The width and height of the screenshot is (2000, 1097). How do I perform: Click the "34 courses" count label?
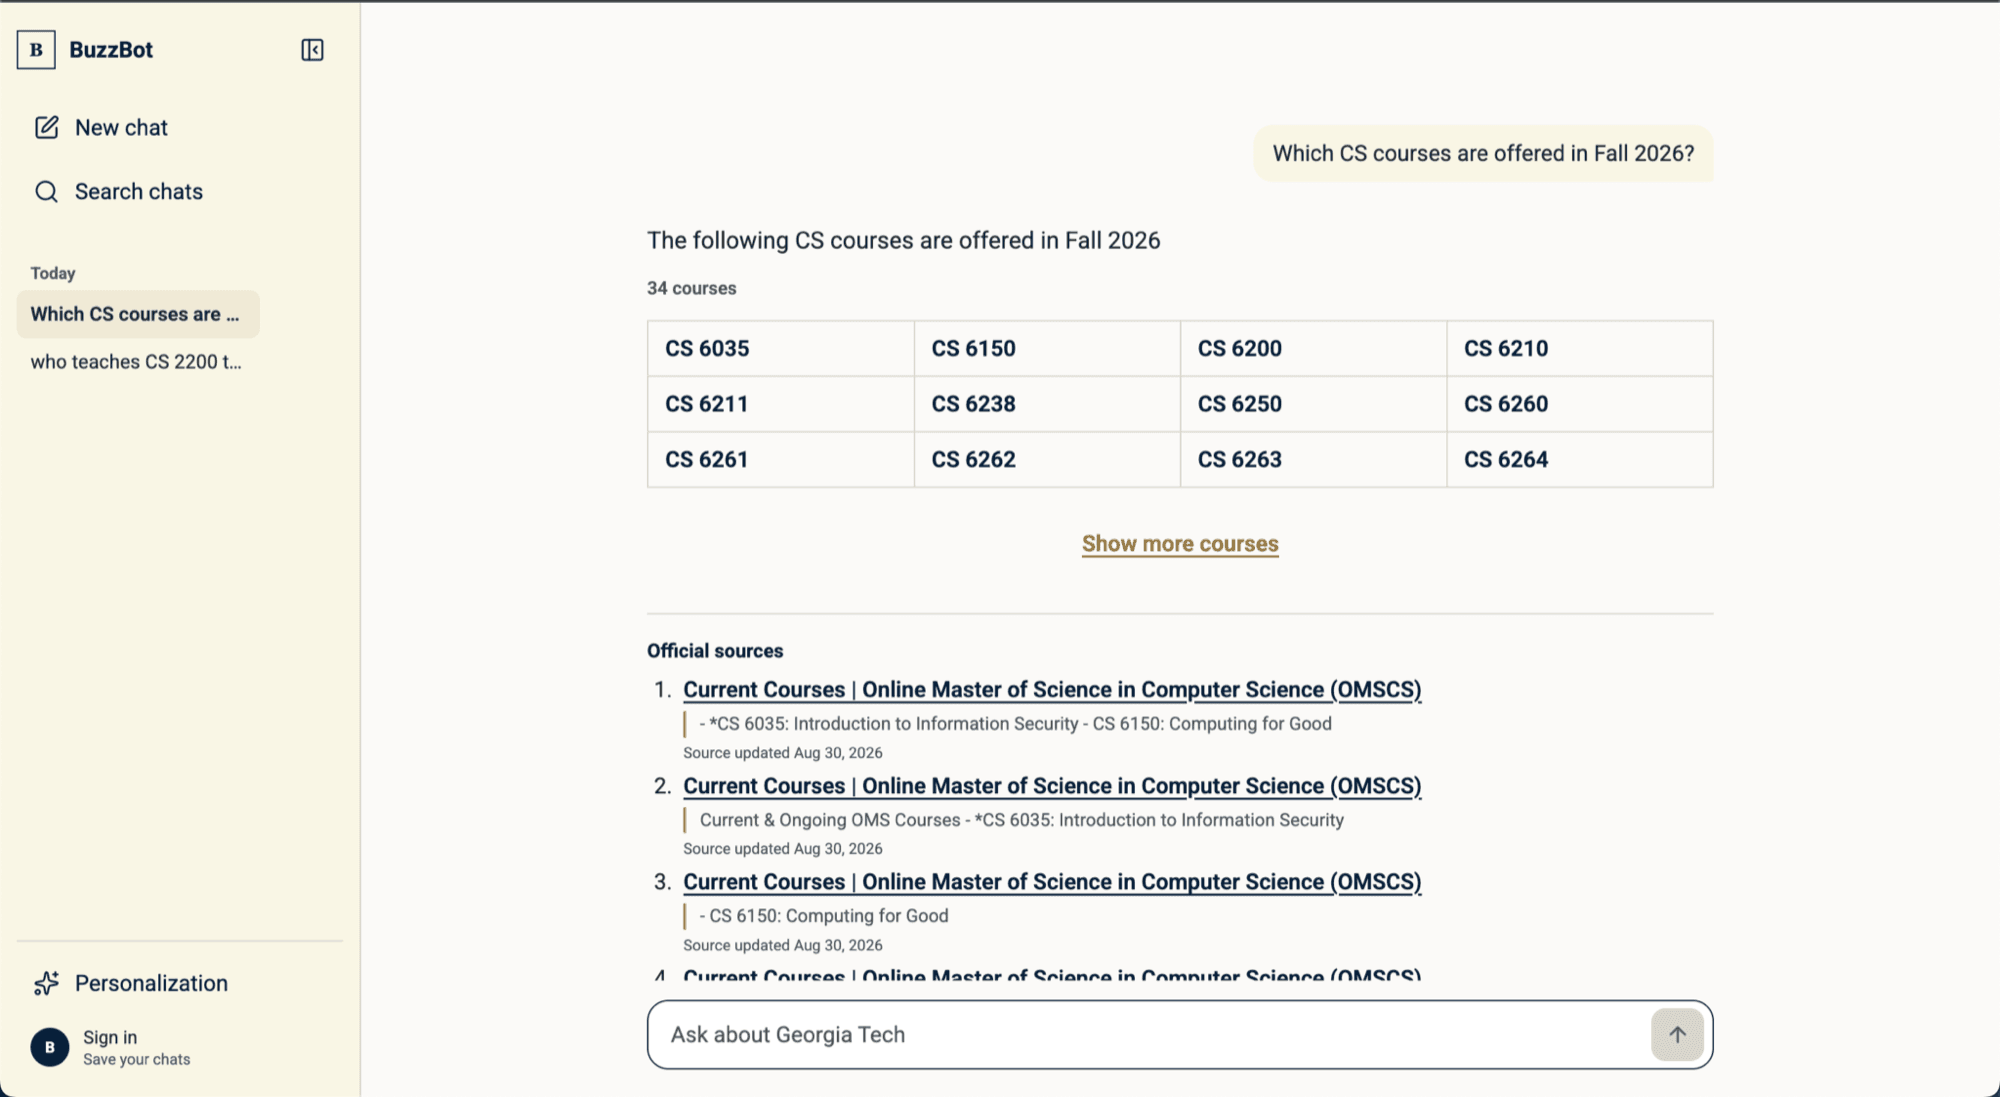tap(692, 288)
